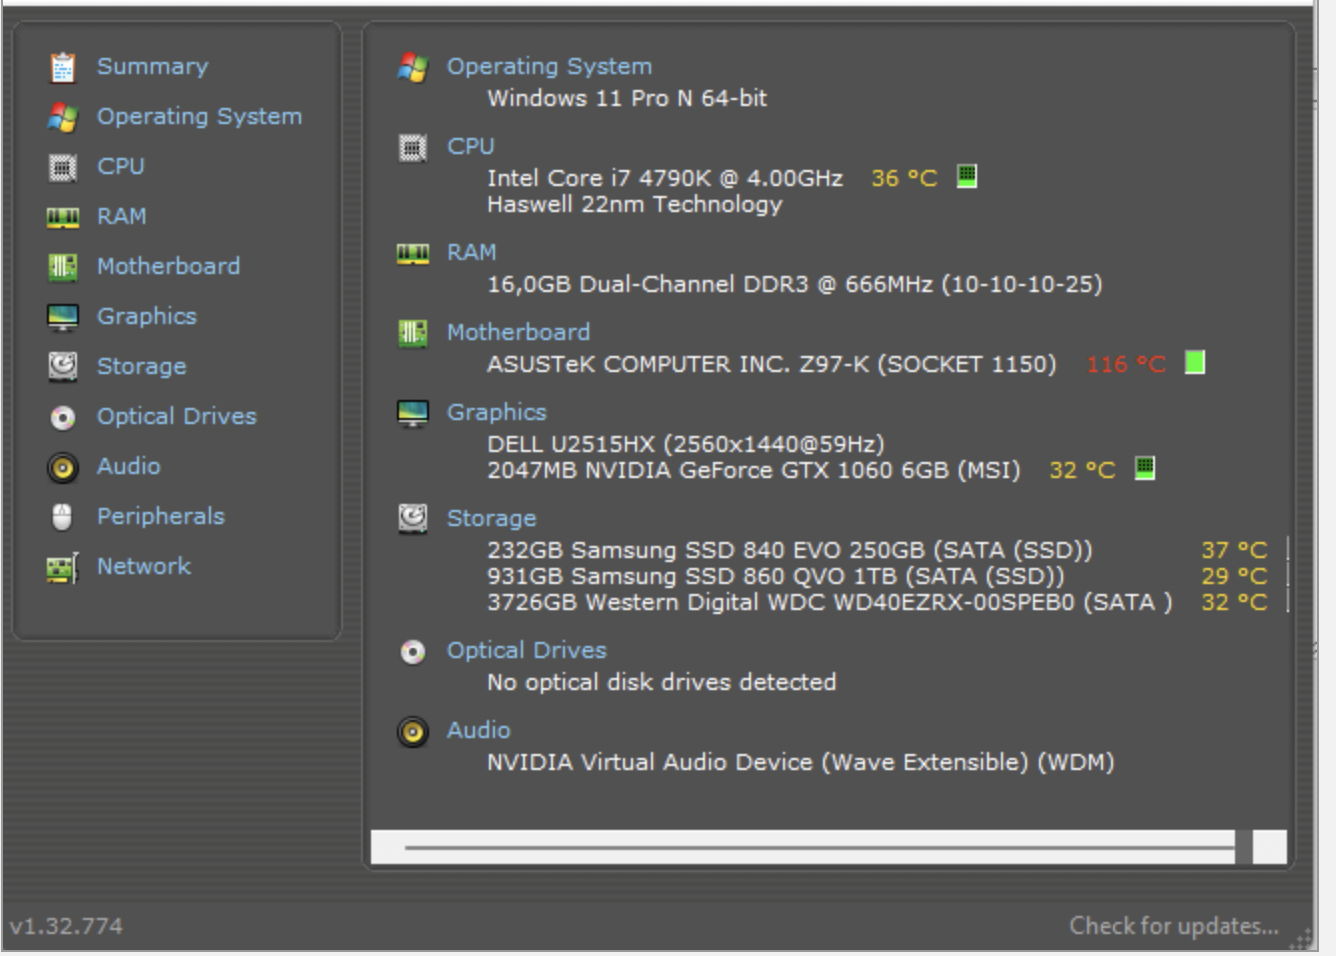Image resolution: width=1336 pixels, height=956 pixels.
Task: Click the RAM heading in summary panel
Action: pyautogui.click(x=471, y=252)
